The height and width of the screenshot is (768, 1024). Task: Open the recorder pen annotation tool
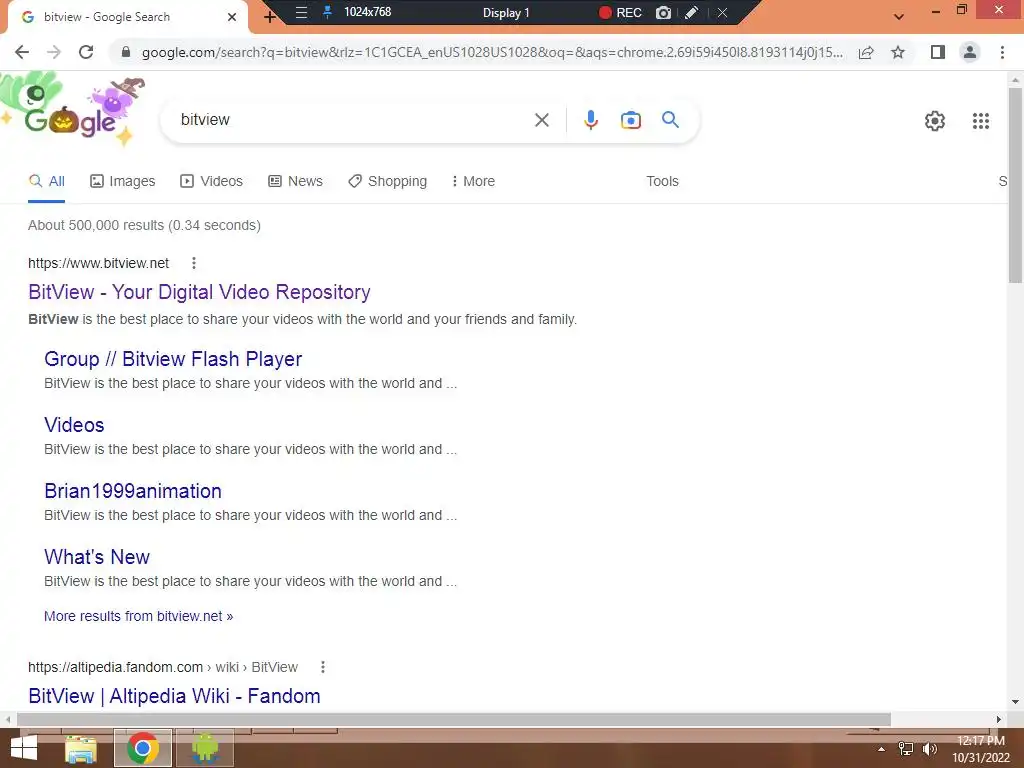point(692,12)
